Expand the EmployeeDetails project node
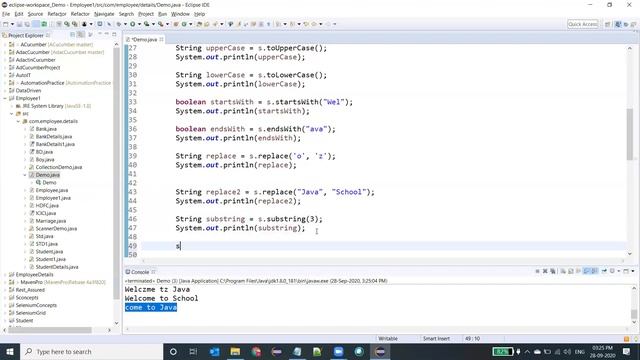640x360 pixels. (5, 275)
